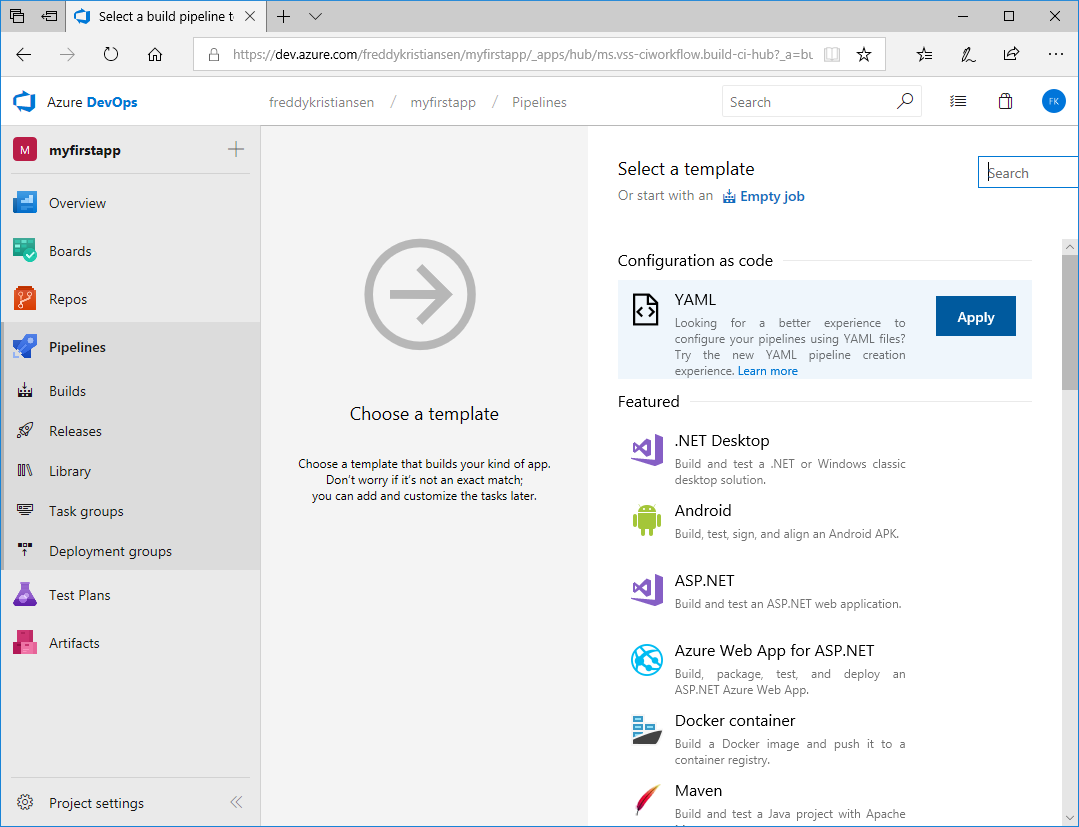This screenshot has width=1079, height=827.
Task: Collapse the sidebar with double chevron
Action: (236, 802)
